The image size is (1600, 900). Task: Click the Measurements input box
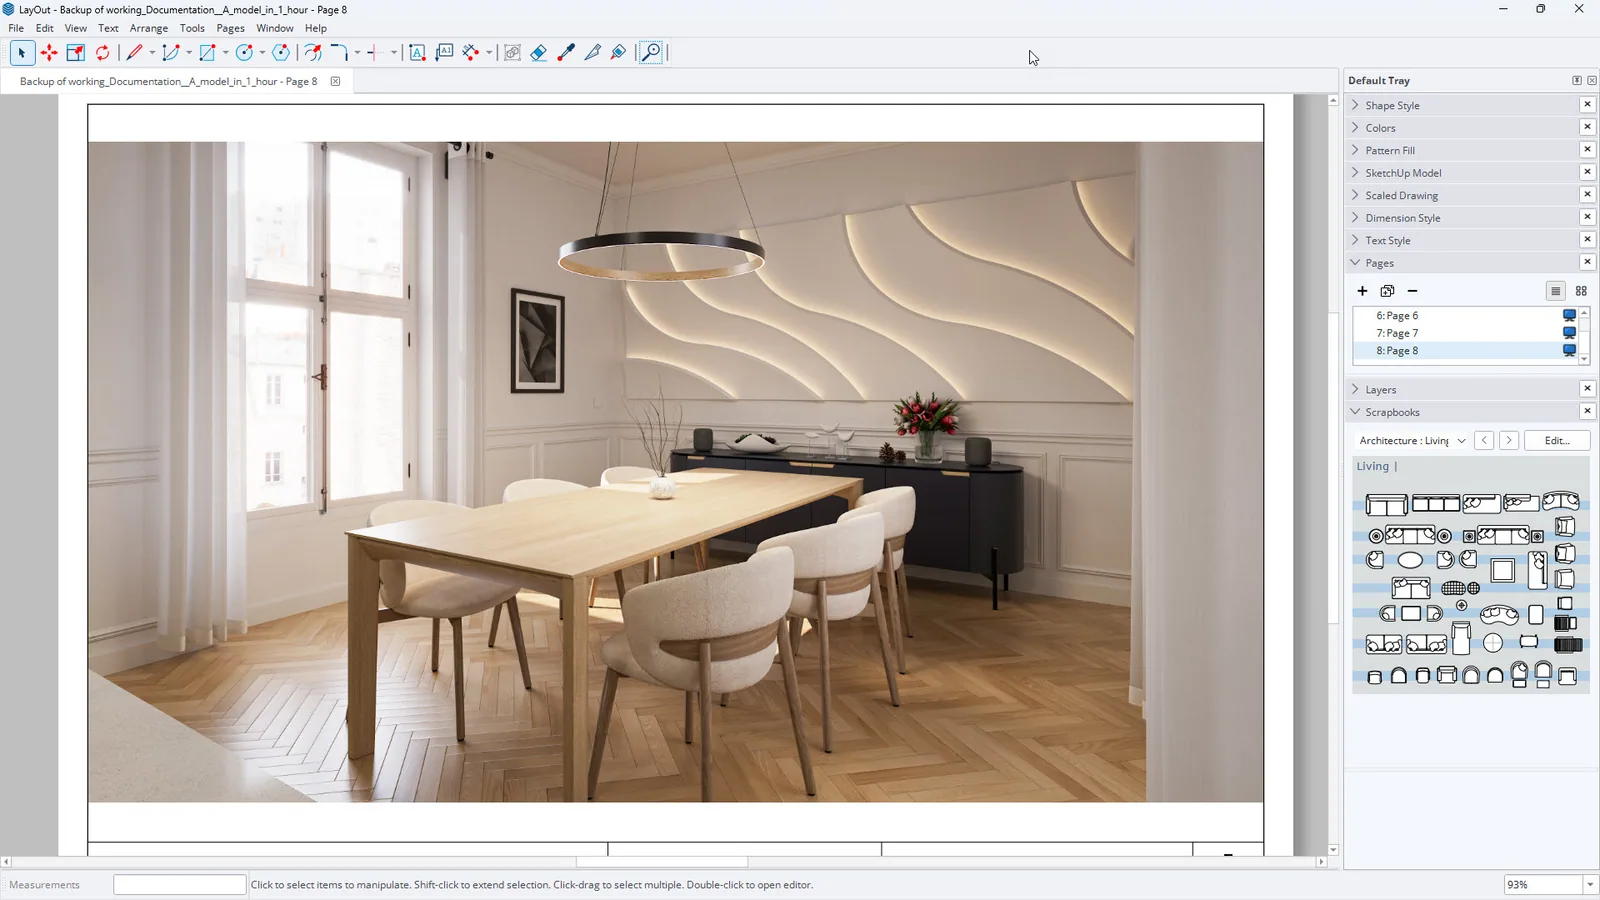click(x=179, y=885)
